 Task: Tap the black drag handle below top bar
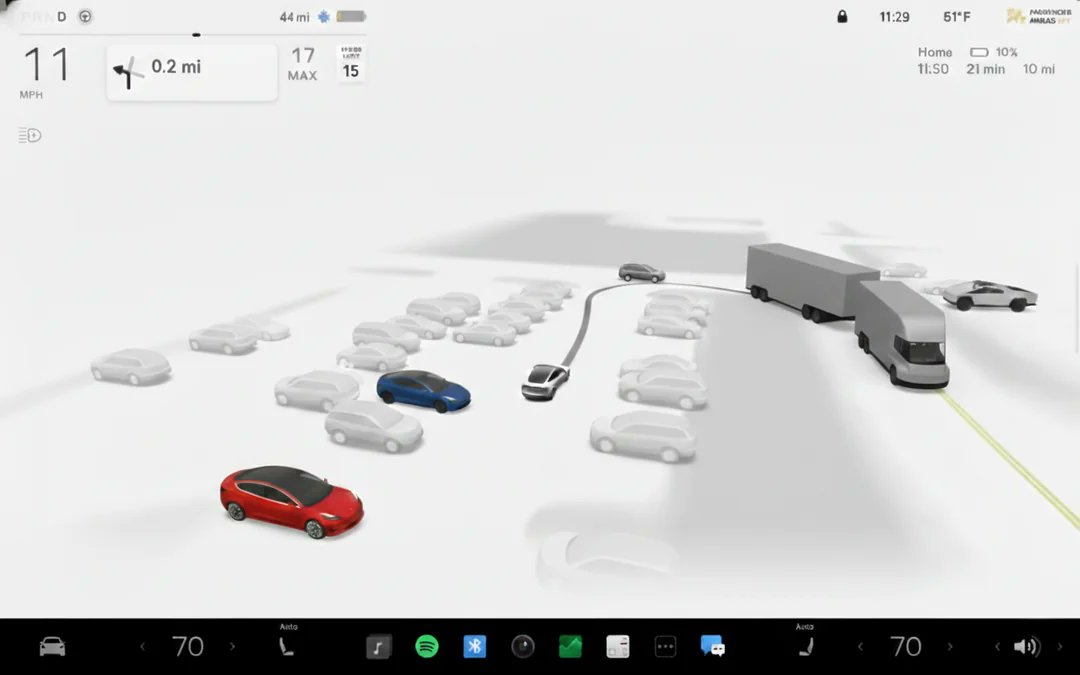pyautogui.click(x=196, y=34)
